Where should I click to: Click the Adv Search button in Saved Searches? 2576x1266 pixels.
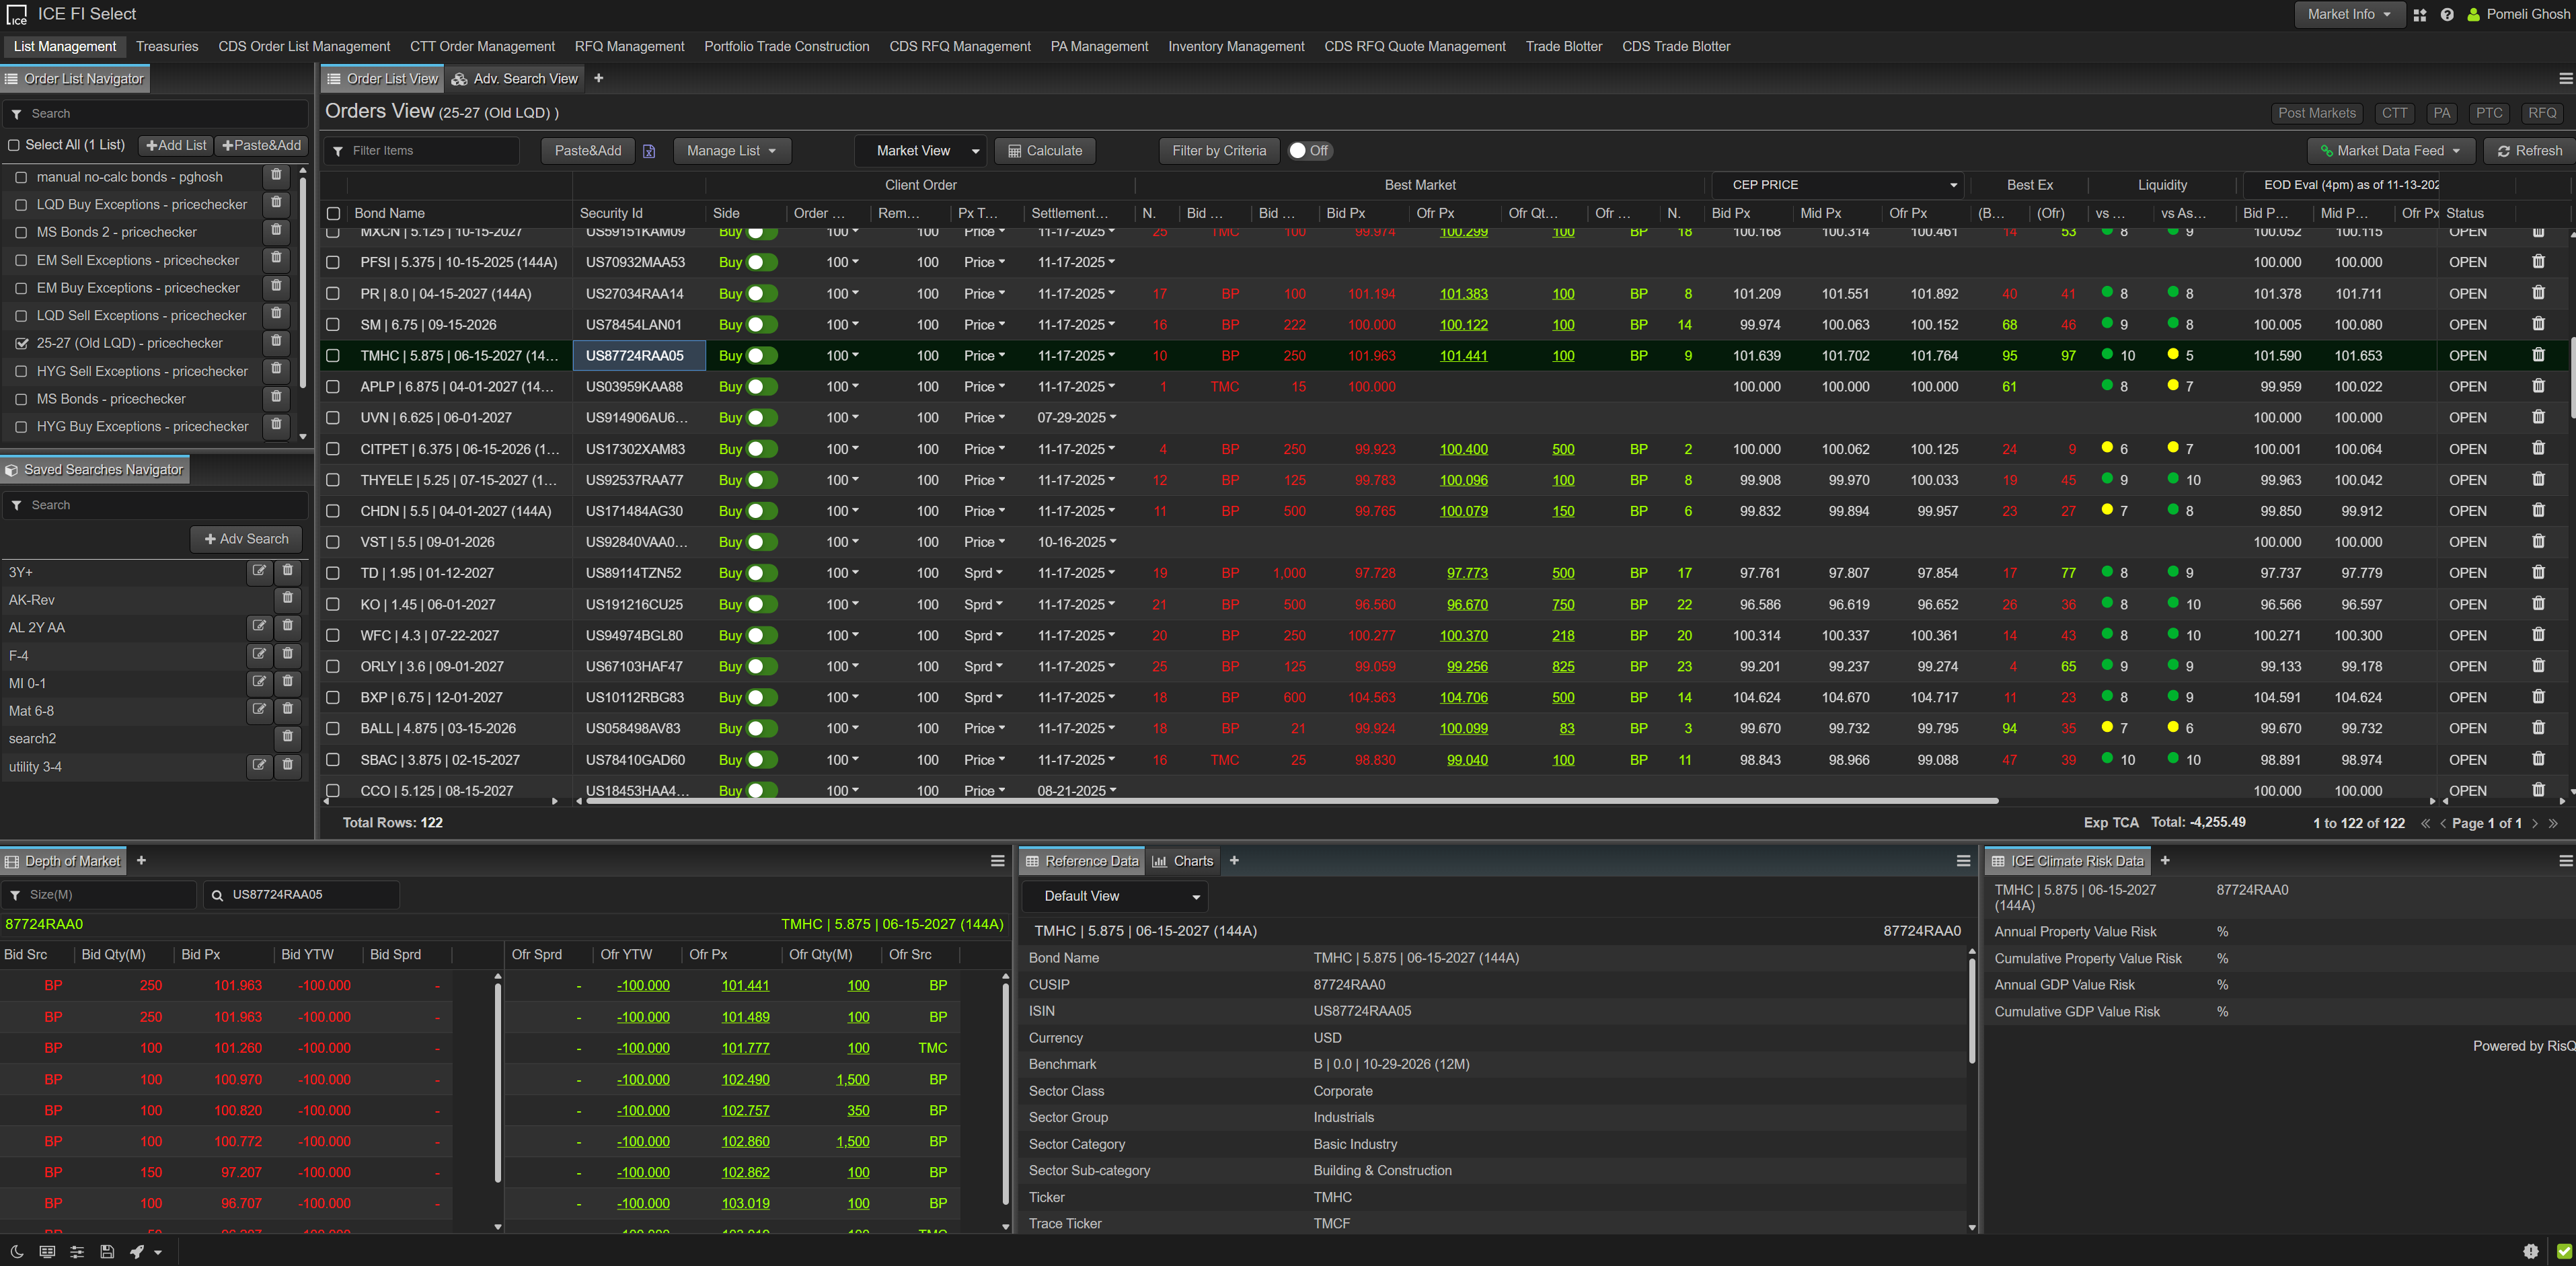[245, 538]
